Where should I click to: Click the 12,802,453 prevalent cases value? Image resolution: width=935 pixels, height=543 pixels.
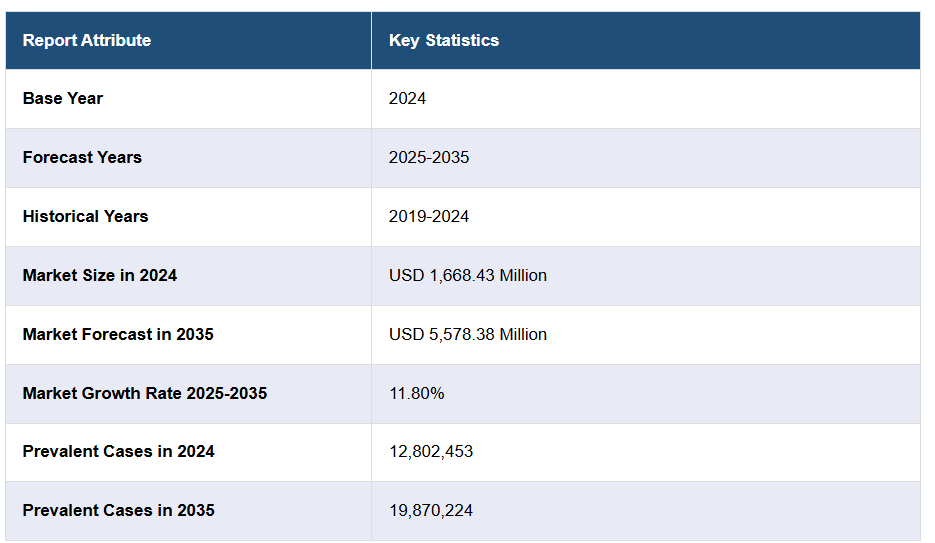click(431, 451)
